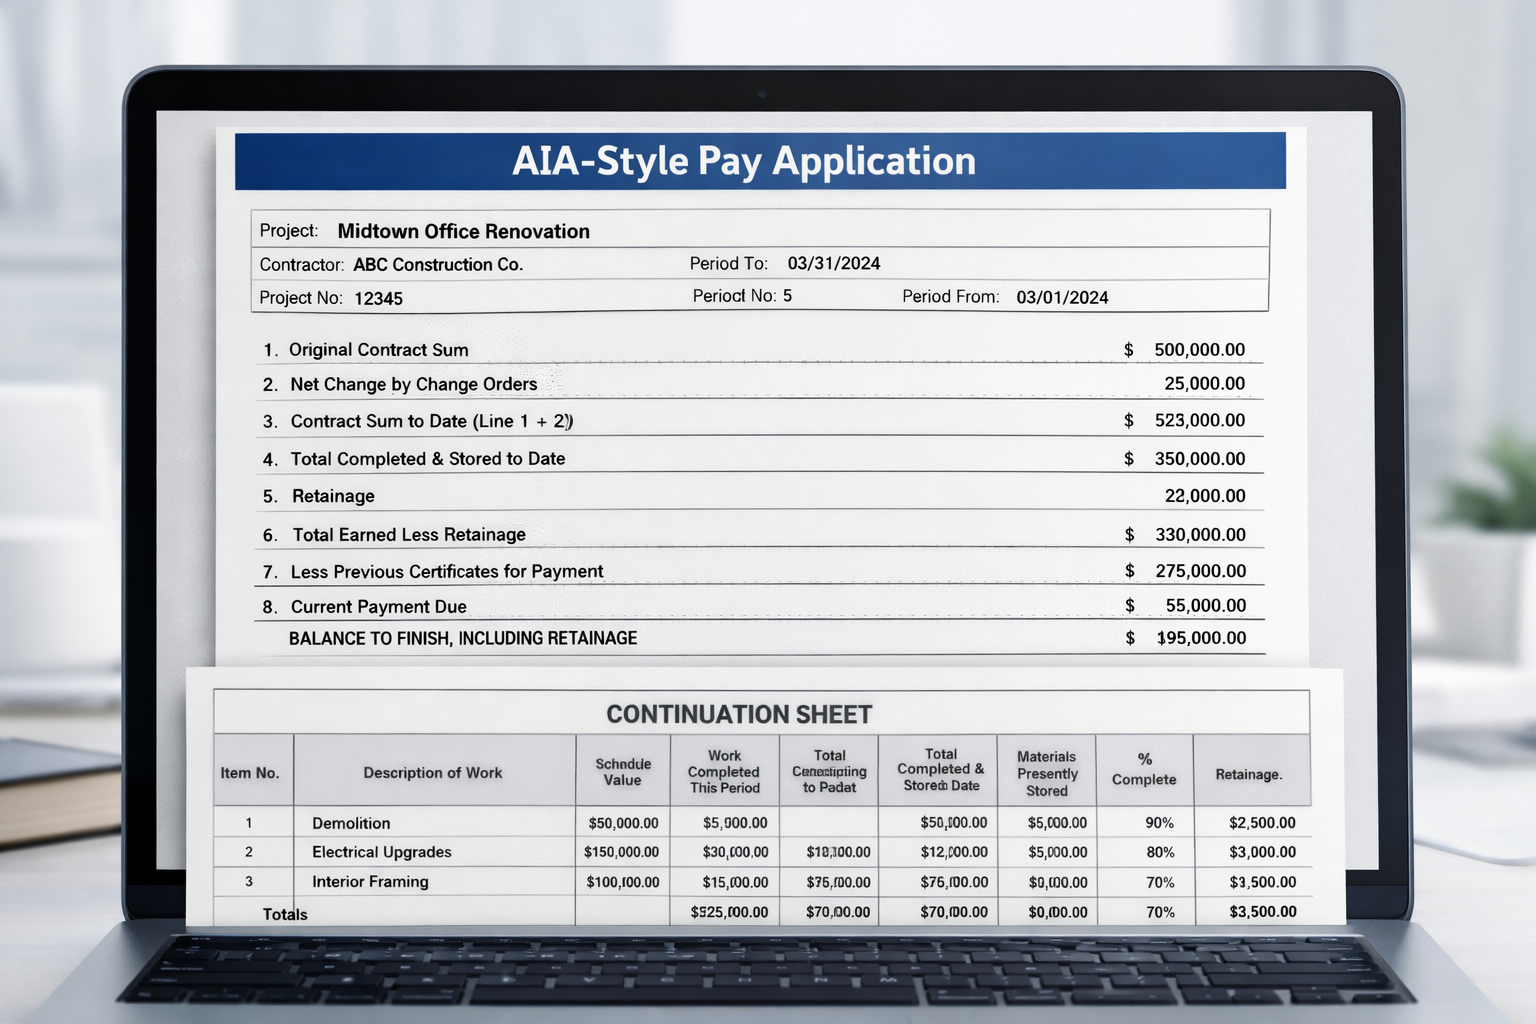This screenshot has height=1024, width=1536.
Task: Select the Project No field showing 12345
Action: (x=380, y=298)
